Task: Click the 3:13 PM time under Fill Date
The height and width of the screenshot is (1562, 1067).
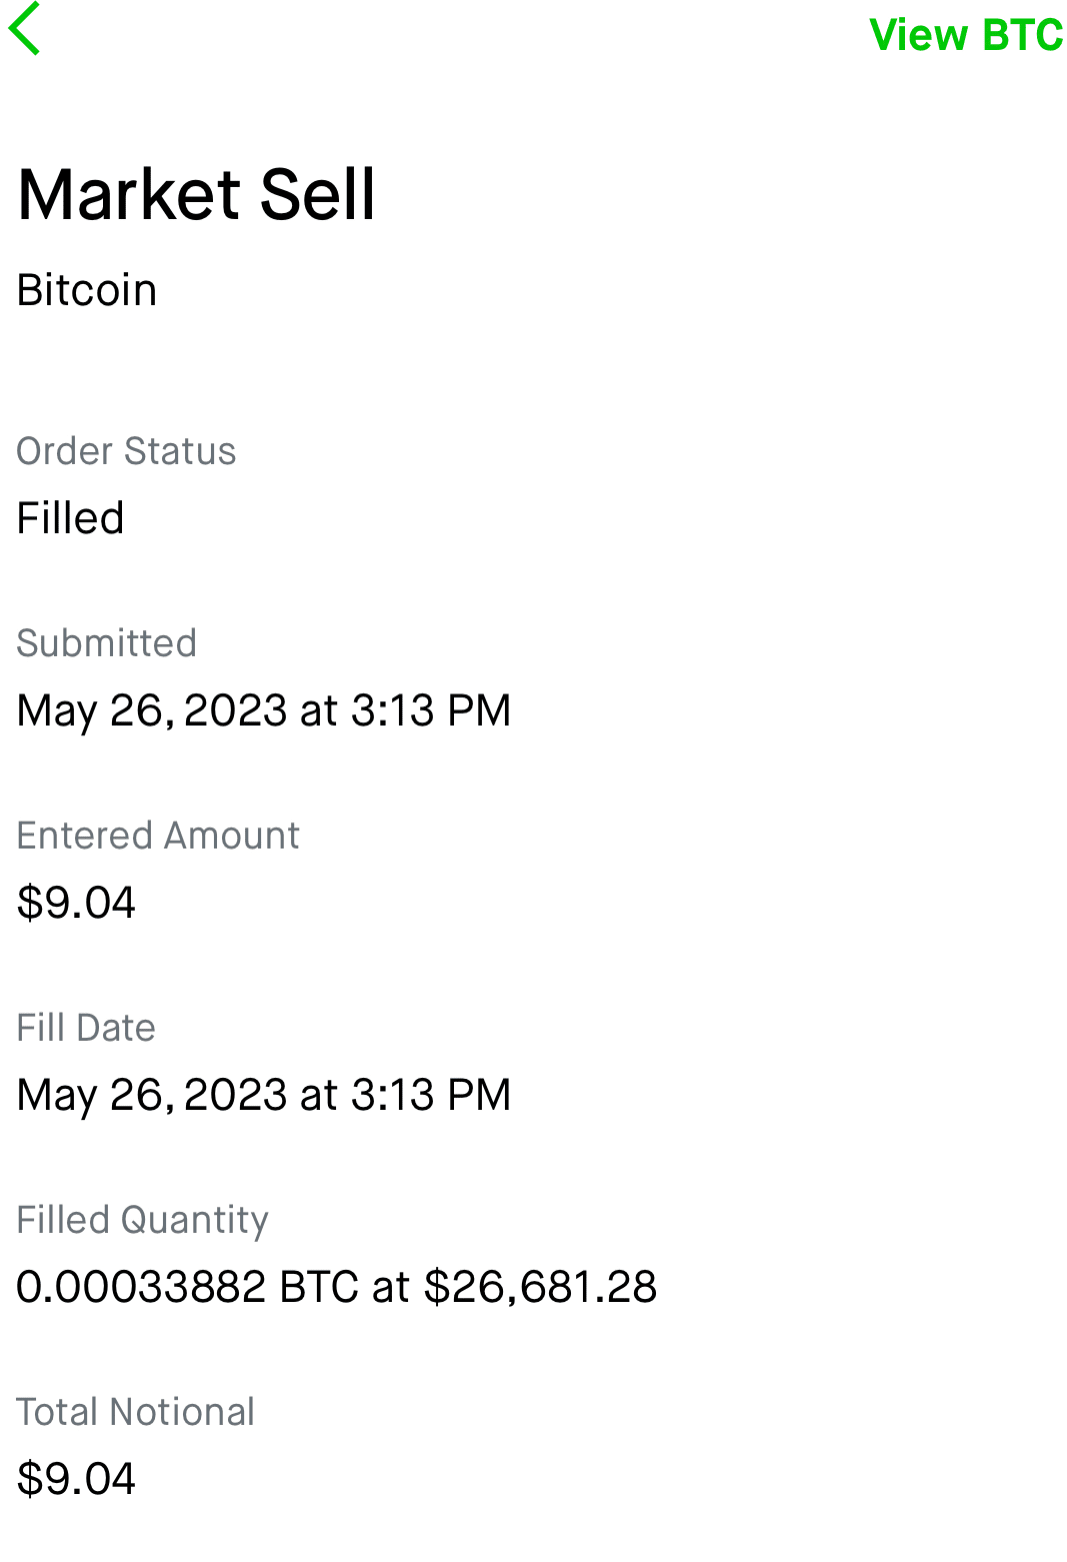Action: pos(431,1095)
